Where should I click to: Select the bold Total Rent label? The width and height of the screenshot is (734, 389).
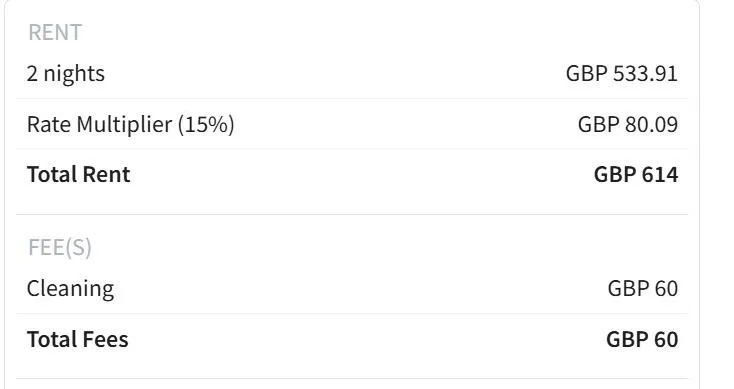tap(79, 175)
